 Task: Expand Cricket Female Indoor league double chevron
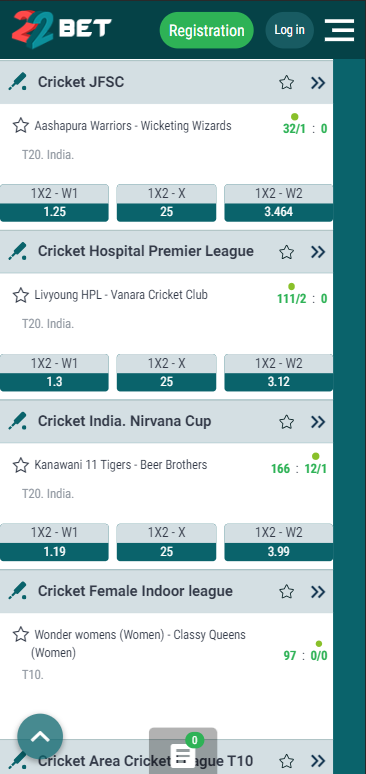(x=318, y=592)
